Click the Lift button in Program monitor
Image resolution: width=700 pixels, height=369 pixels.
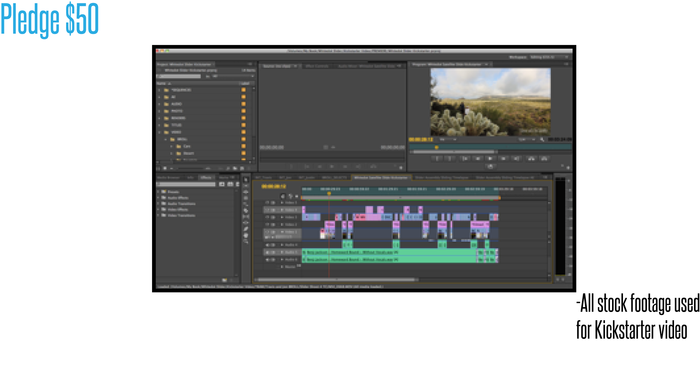pyautogui.click(x=531, y=158)
